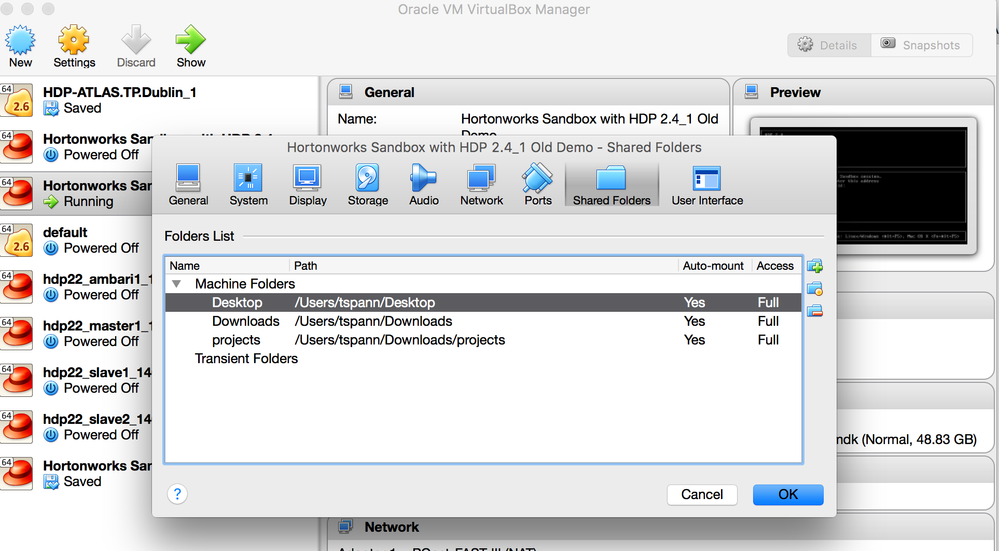Click the hdp22_slave1 red hat icon

click(17, 380)
